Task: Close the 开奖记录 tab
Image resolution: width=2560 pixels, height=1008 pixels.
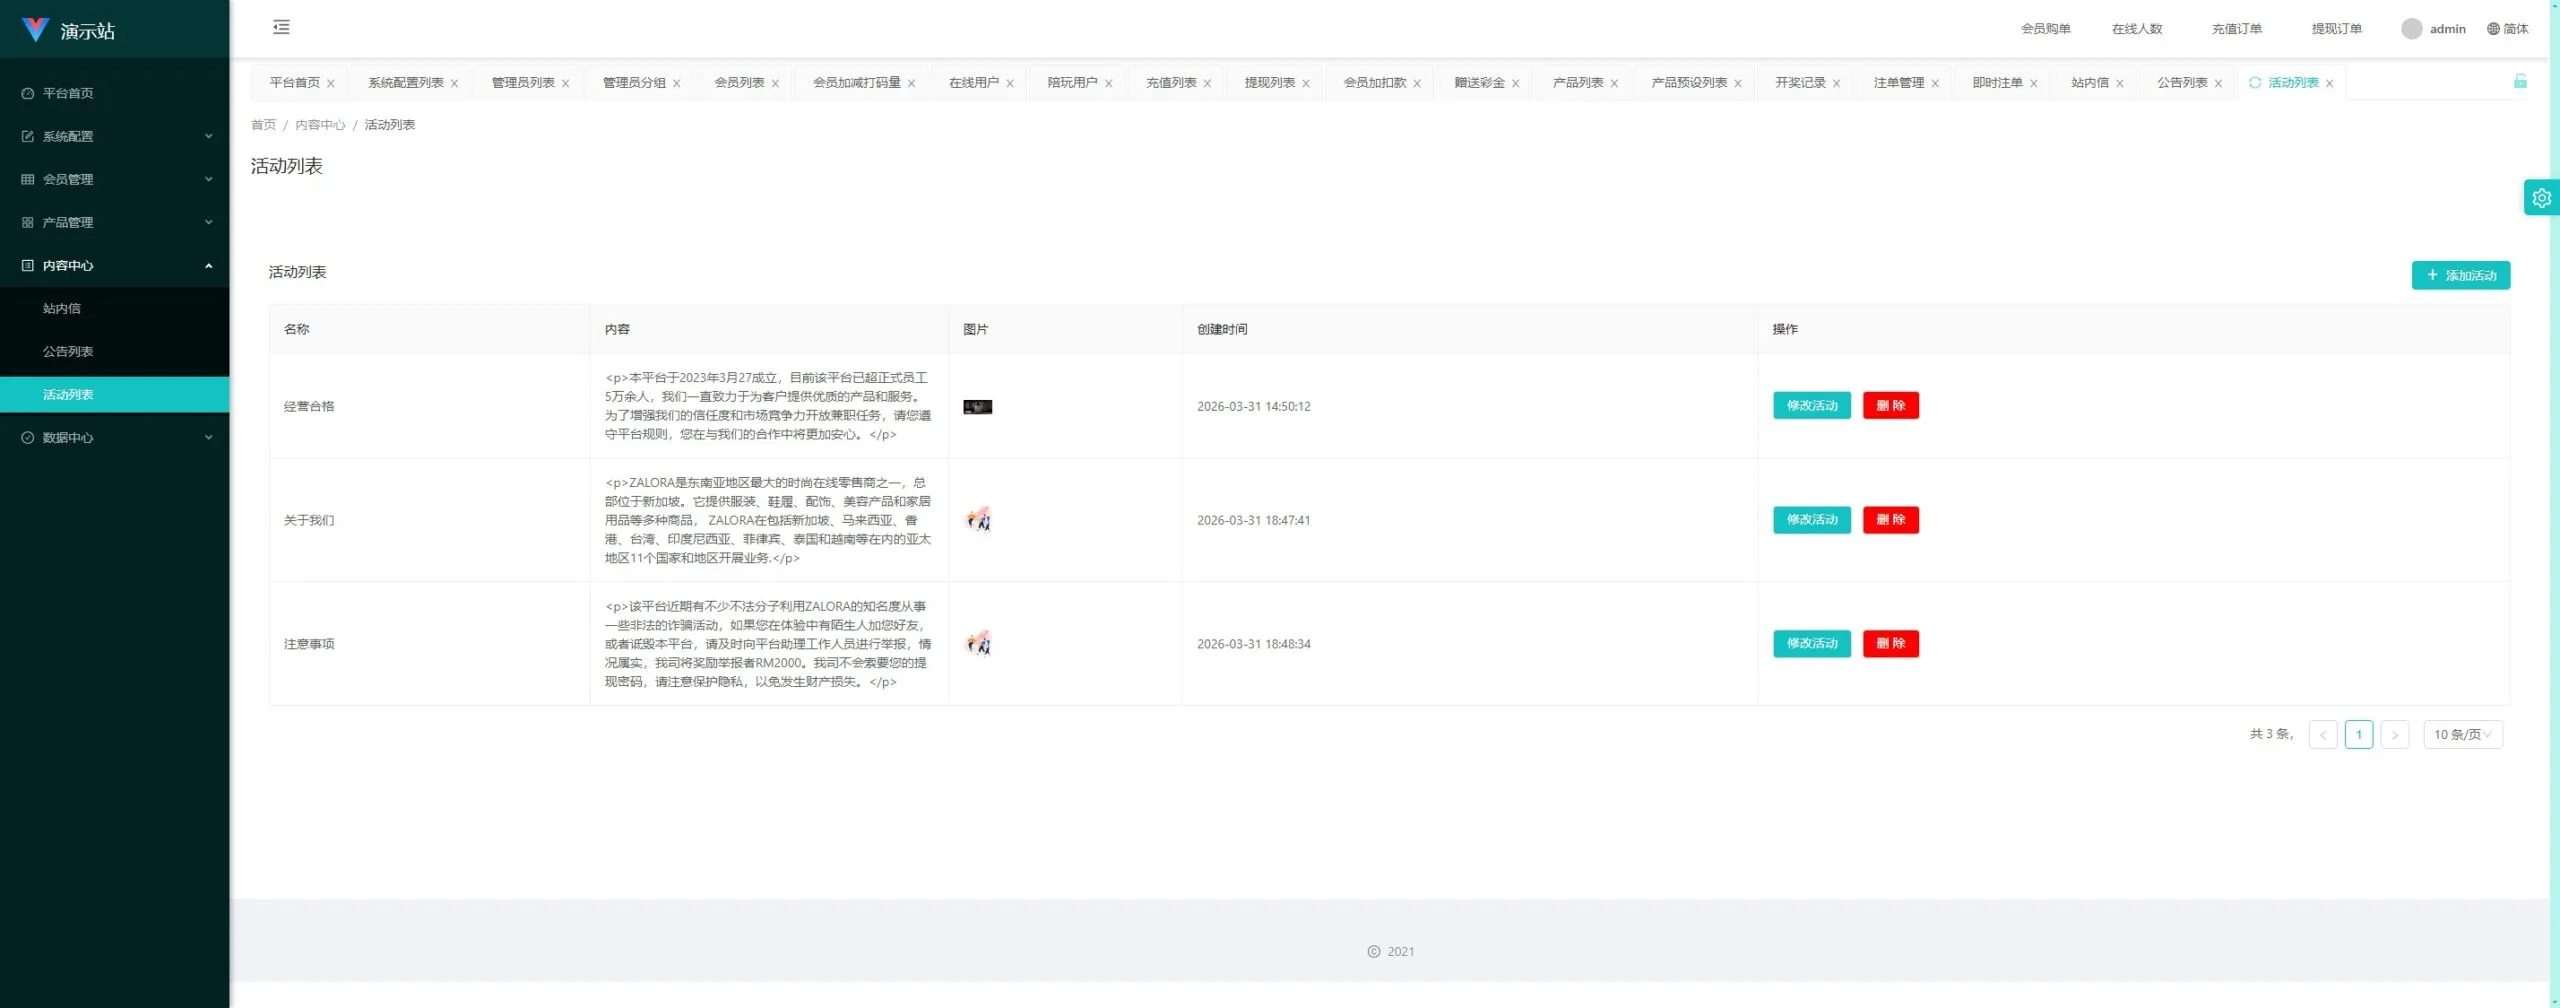Action: [x=1836, y=84]
